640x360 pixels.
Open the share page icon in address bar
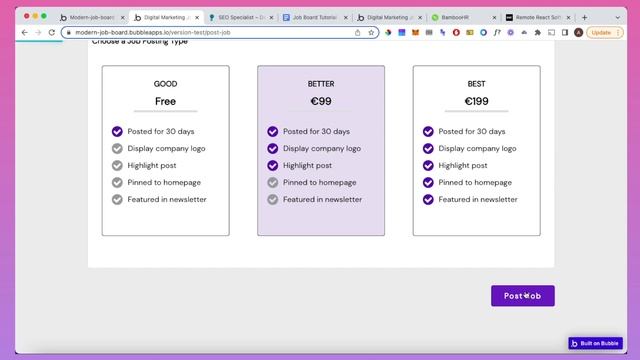click(x=358, y=32)
